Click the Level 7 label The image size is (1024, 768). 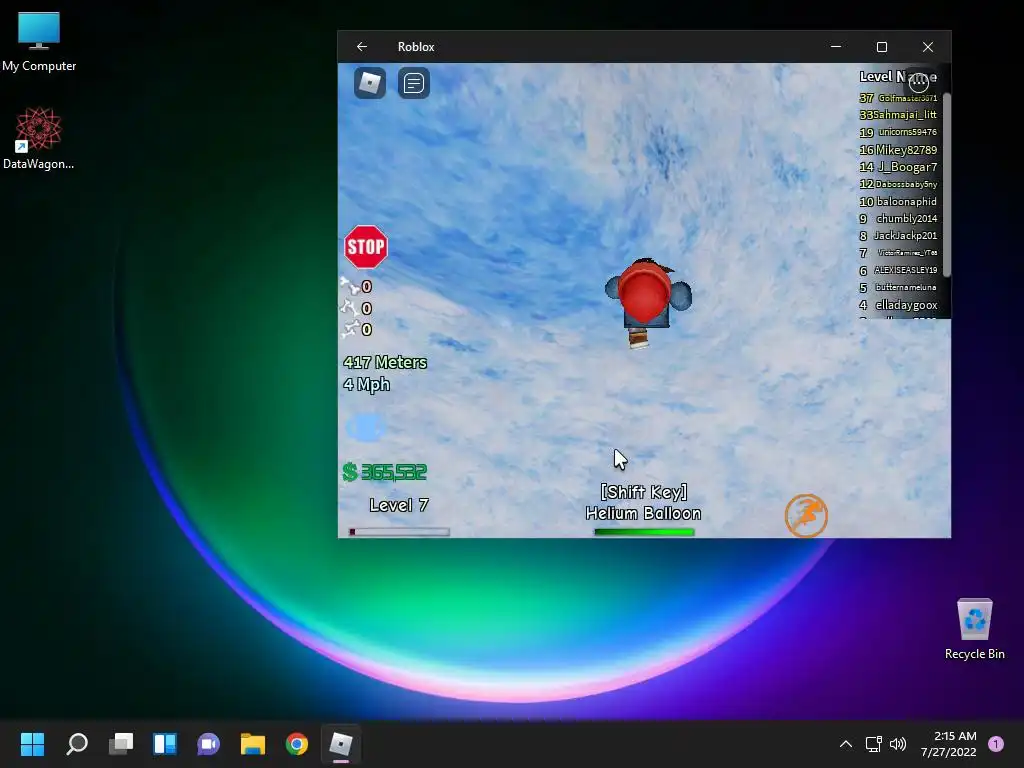point(399,505)
